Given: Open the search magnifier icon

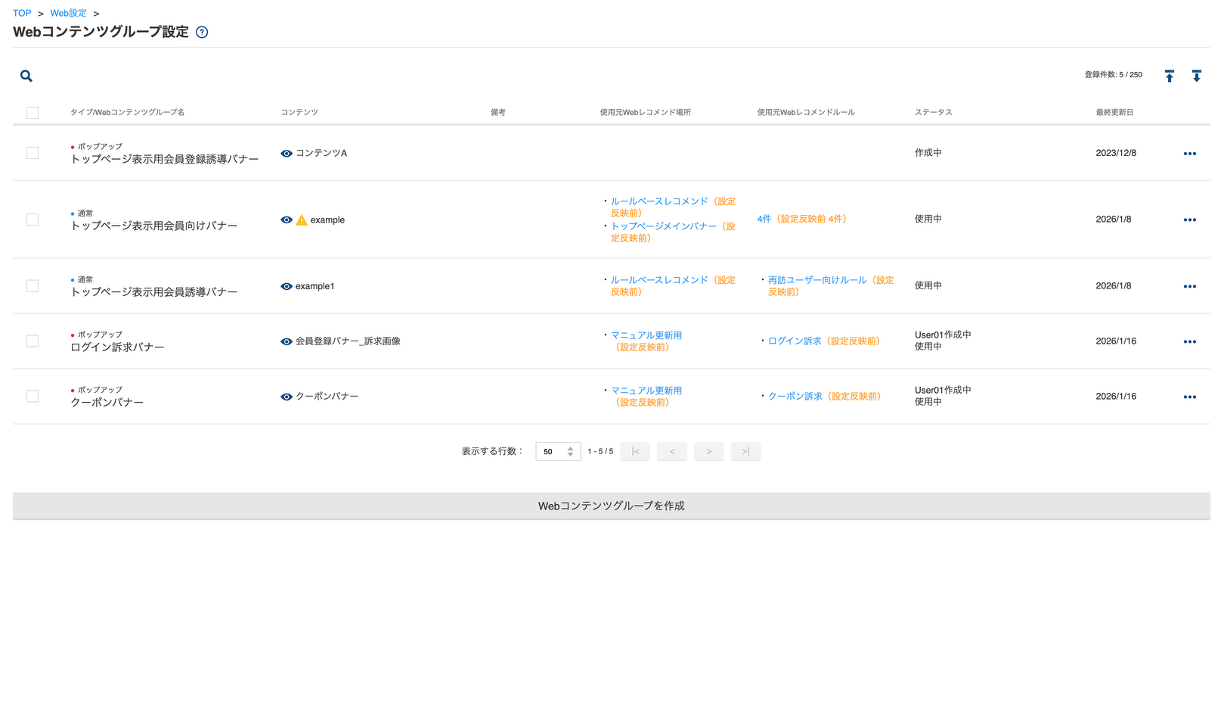Looking at the screenshot, I should coord(26,76).
